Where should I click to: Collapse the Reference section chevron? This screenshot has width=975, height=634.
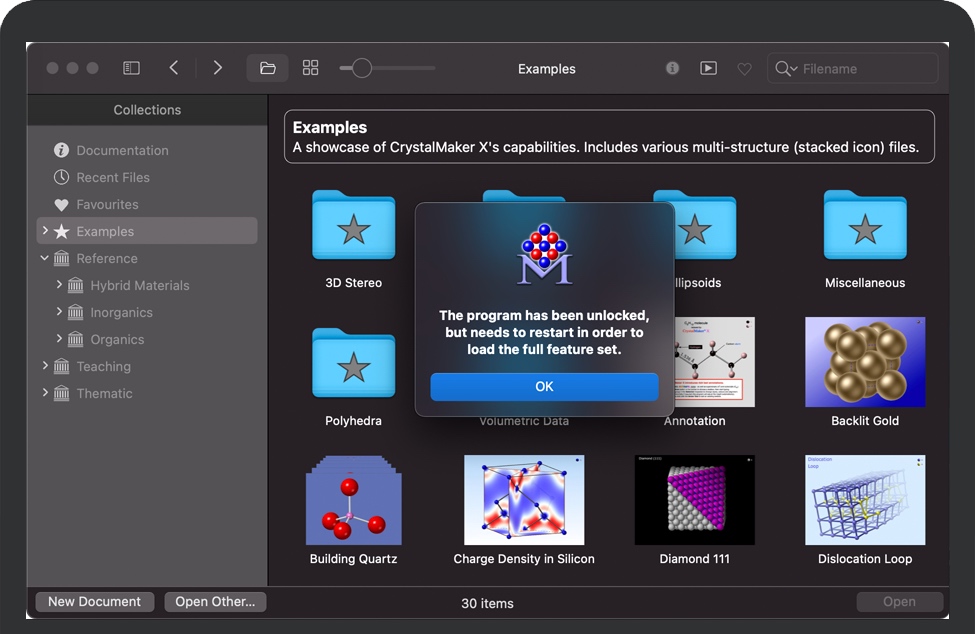(x=45, y=258)
